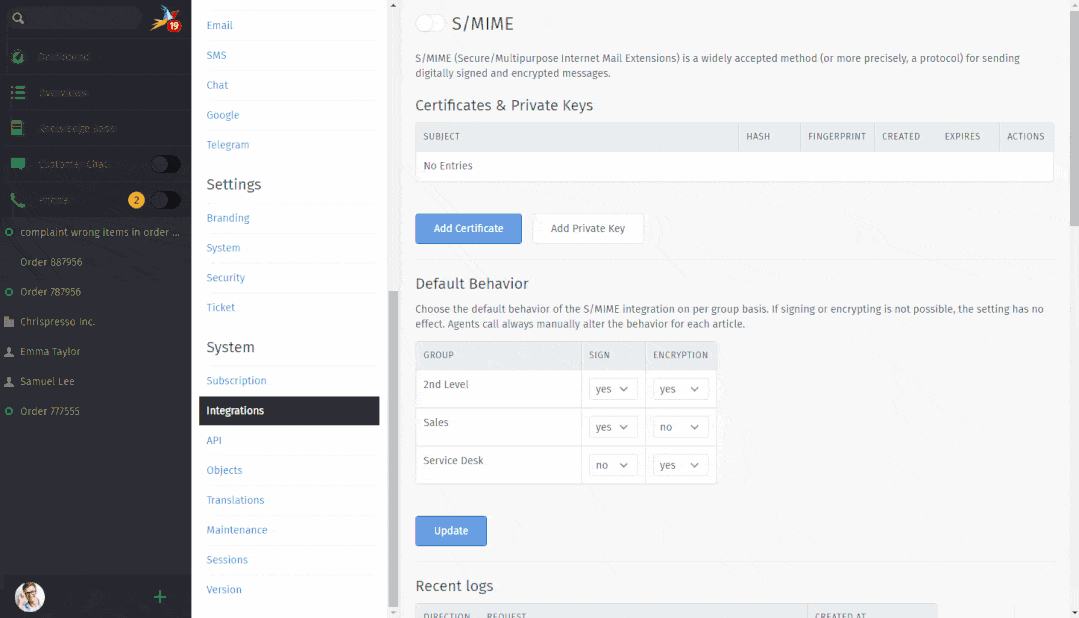Toggle the Phone availability switch
The height and width of the screenshot is (618, 1079).
[x=165, y=200]
